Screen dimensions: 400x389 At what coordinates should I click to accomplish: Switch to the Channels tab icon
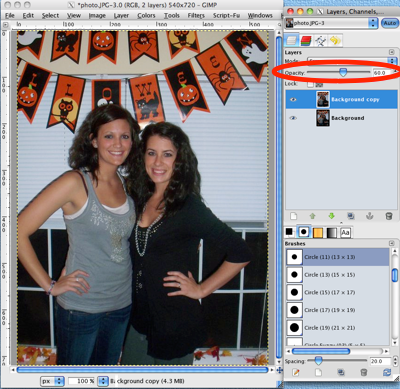coord(306,41)
